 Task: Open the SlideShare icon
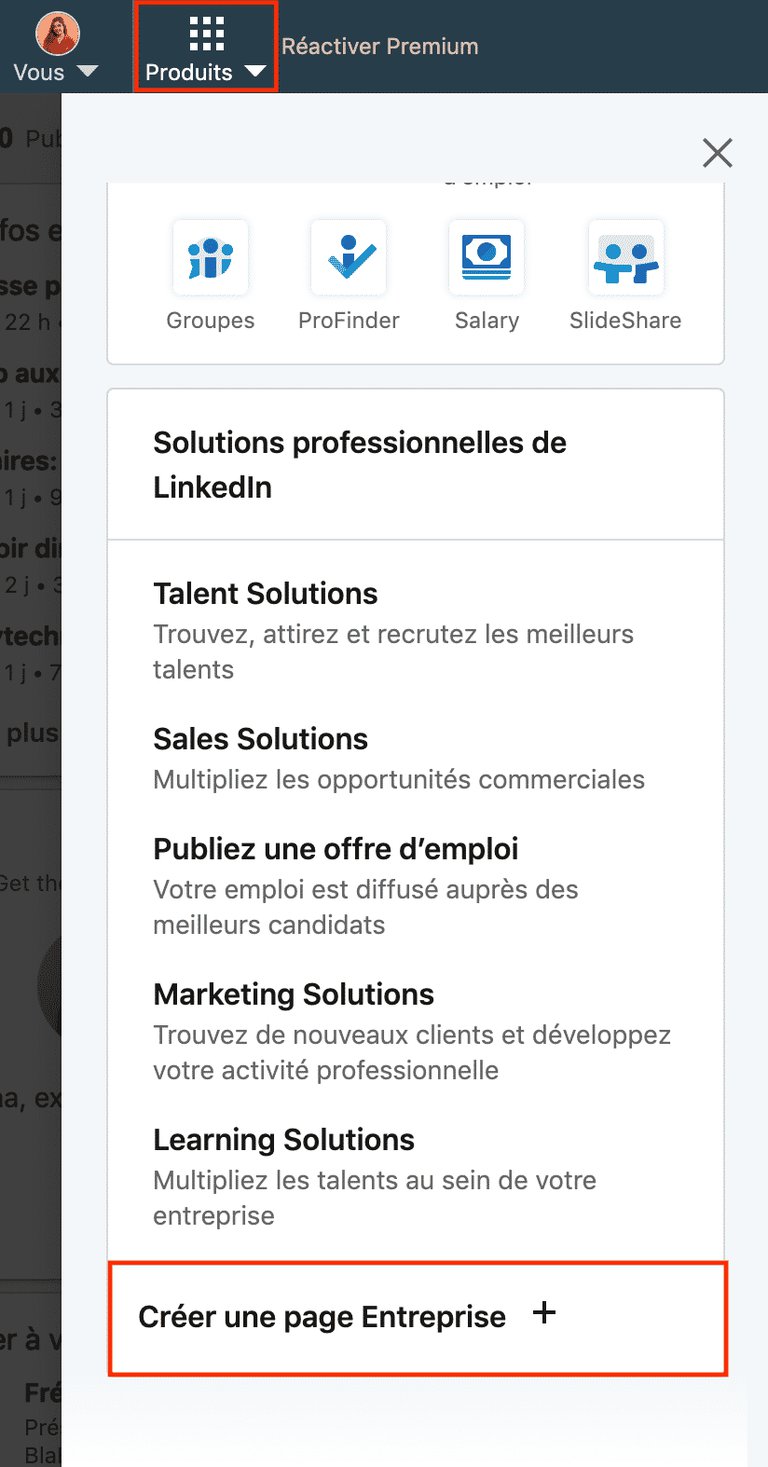(x=626, y=258)
